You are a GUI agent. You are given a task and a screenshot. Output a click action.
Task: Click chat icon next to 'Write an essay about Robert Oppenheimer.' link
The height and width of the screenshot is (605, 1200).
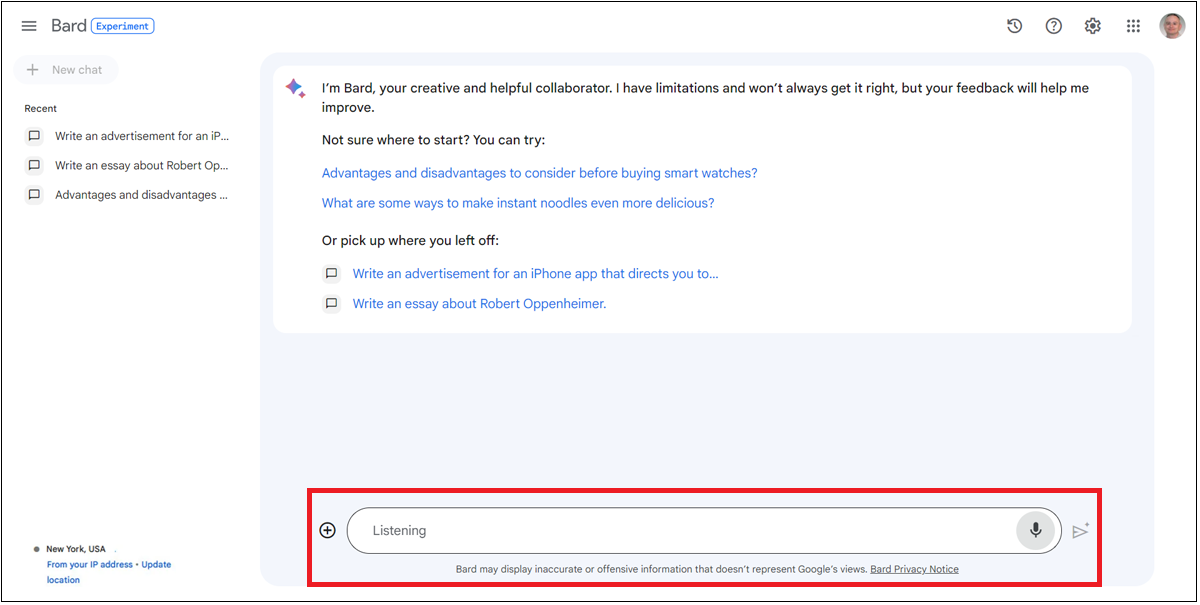coord(331,303)
